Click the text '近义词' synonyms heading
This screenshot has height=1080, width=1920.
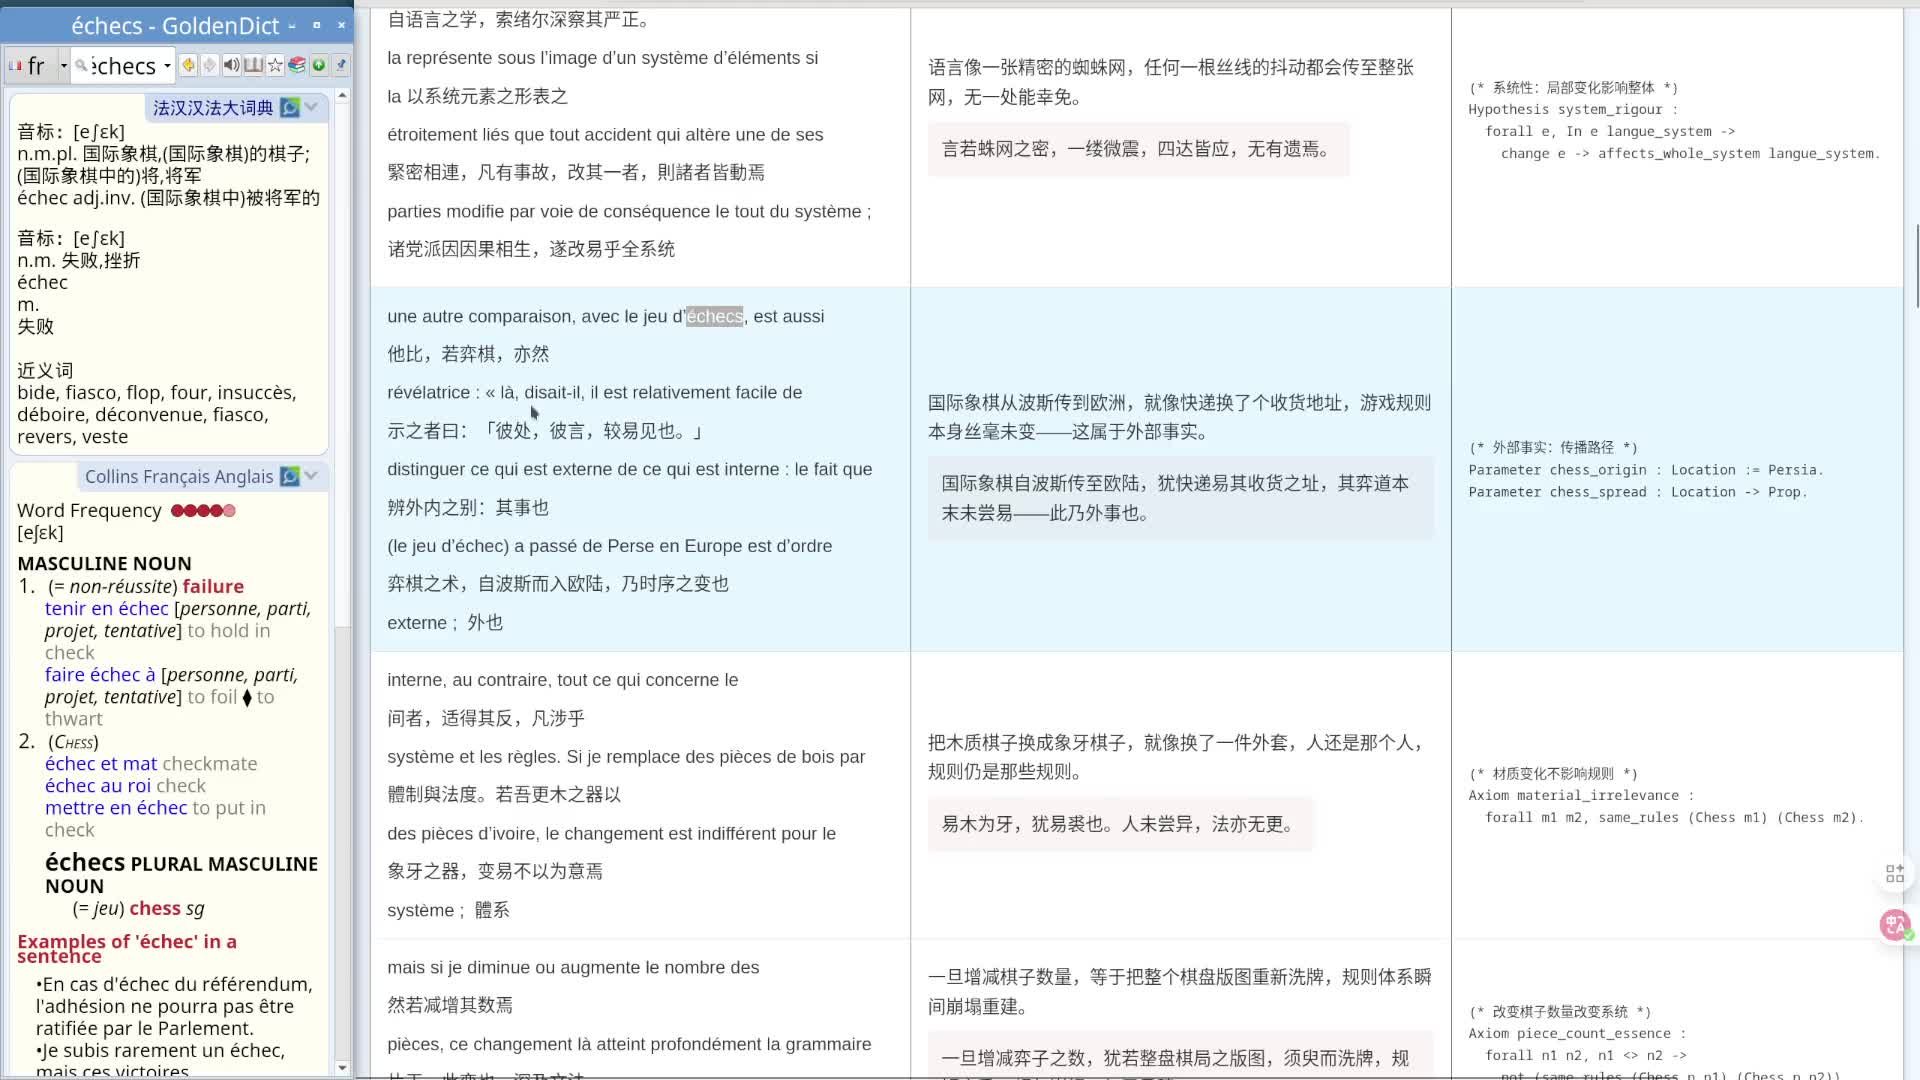[45, 370]
